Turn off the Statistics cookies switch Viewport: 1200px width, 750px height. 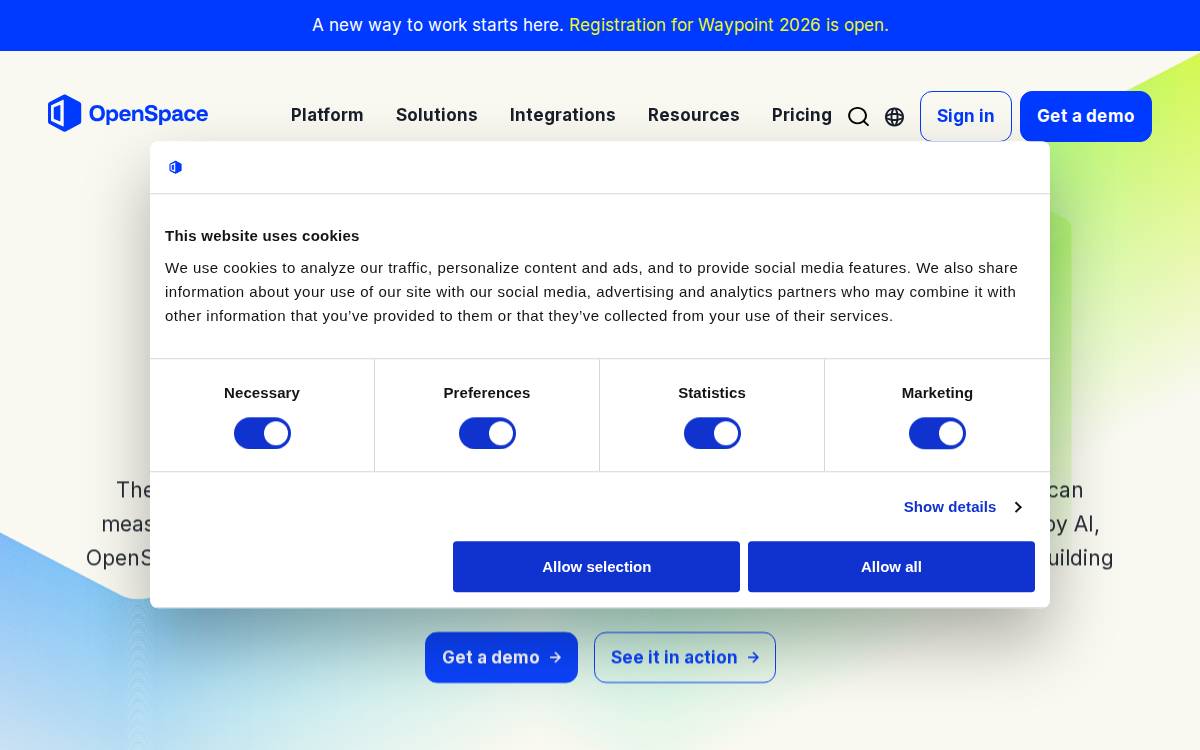[x=712, y=433]
